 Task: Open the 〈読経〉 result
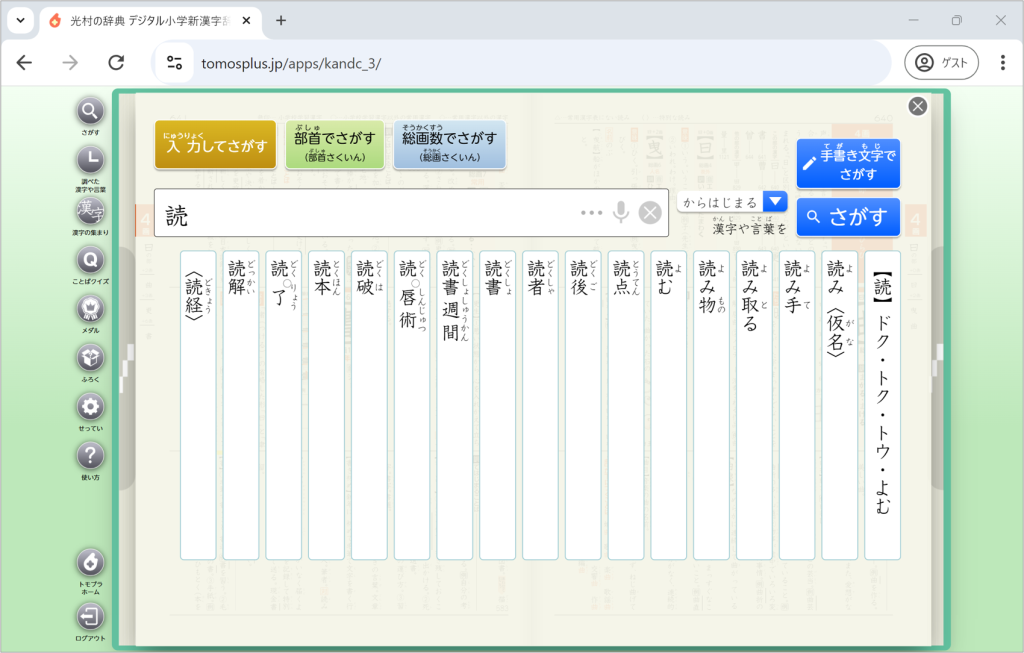(x=198, y=405)
